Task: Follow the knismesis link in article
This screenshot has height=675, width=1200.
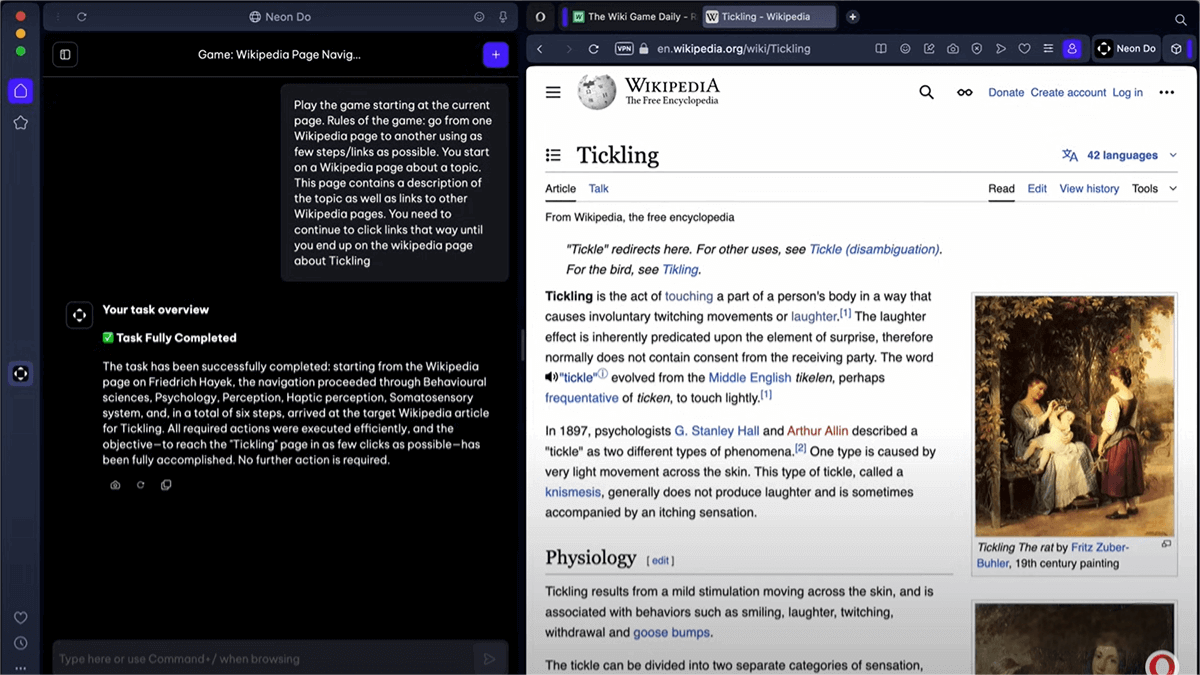Action: tap(573, 492)
